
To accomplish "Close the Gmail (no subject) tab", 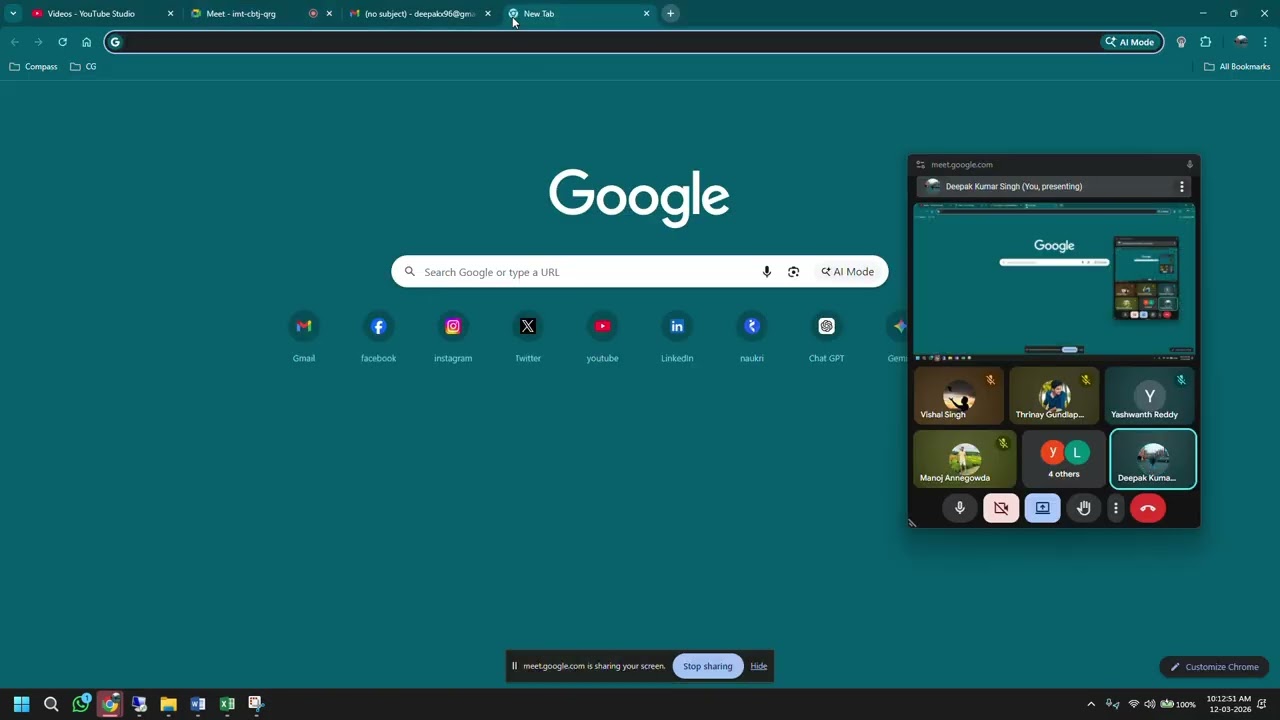I will click(x=488, y=14).
